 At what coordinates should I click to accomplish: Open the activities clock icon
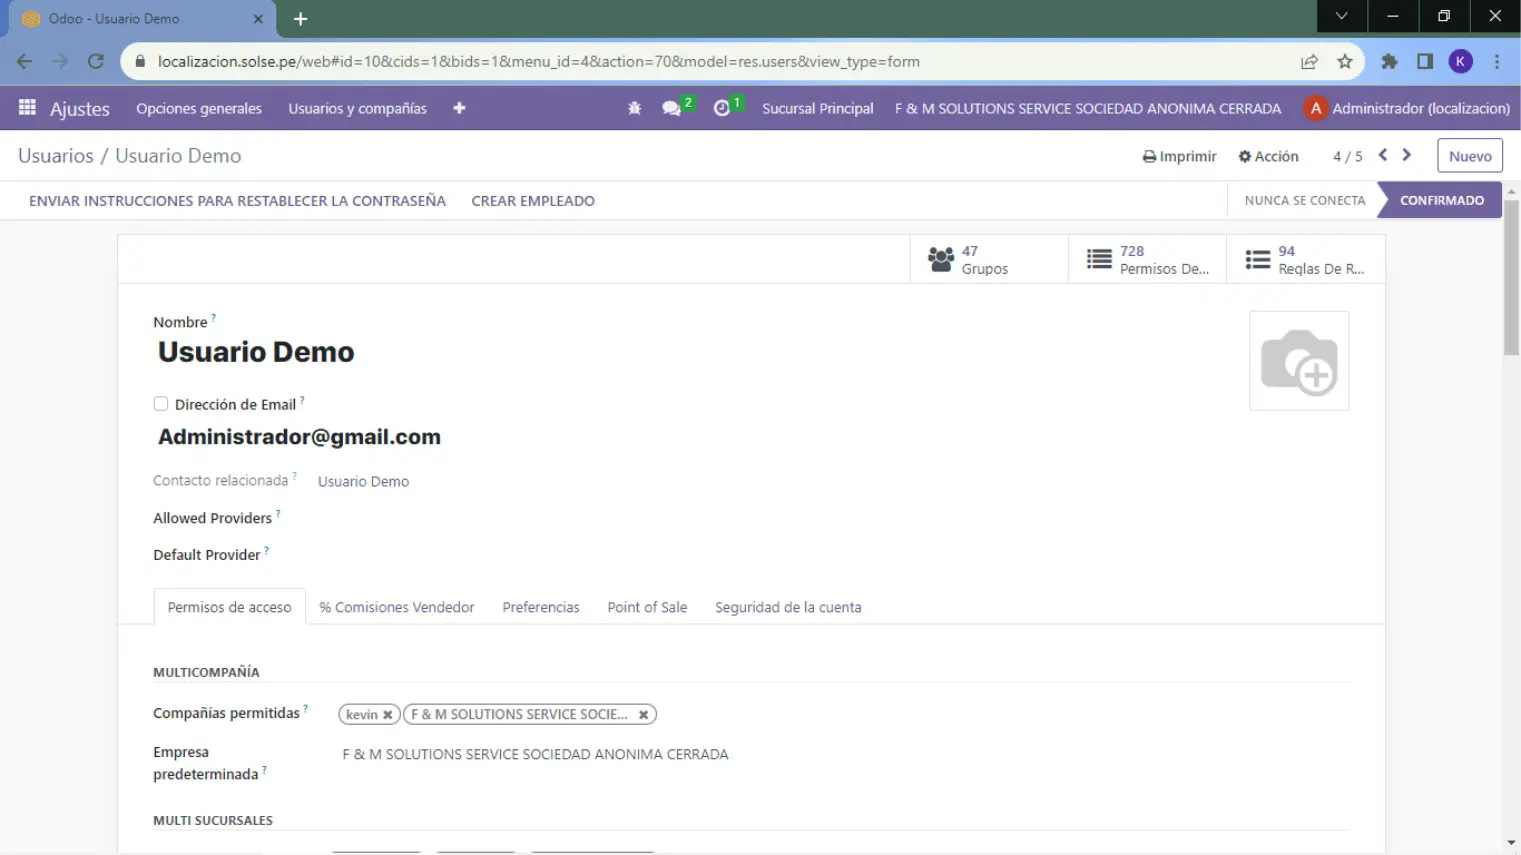[722, 108]
